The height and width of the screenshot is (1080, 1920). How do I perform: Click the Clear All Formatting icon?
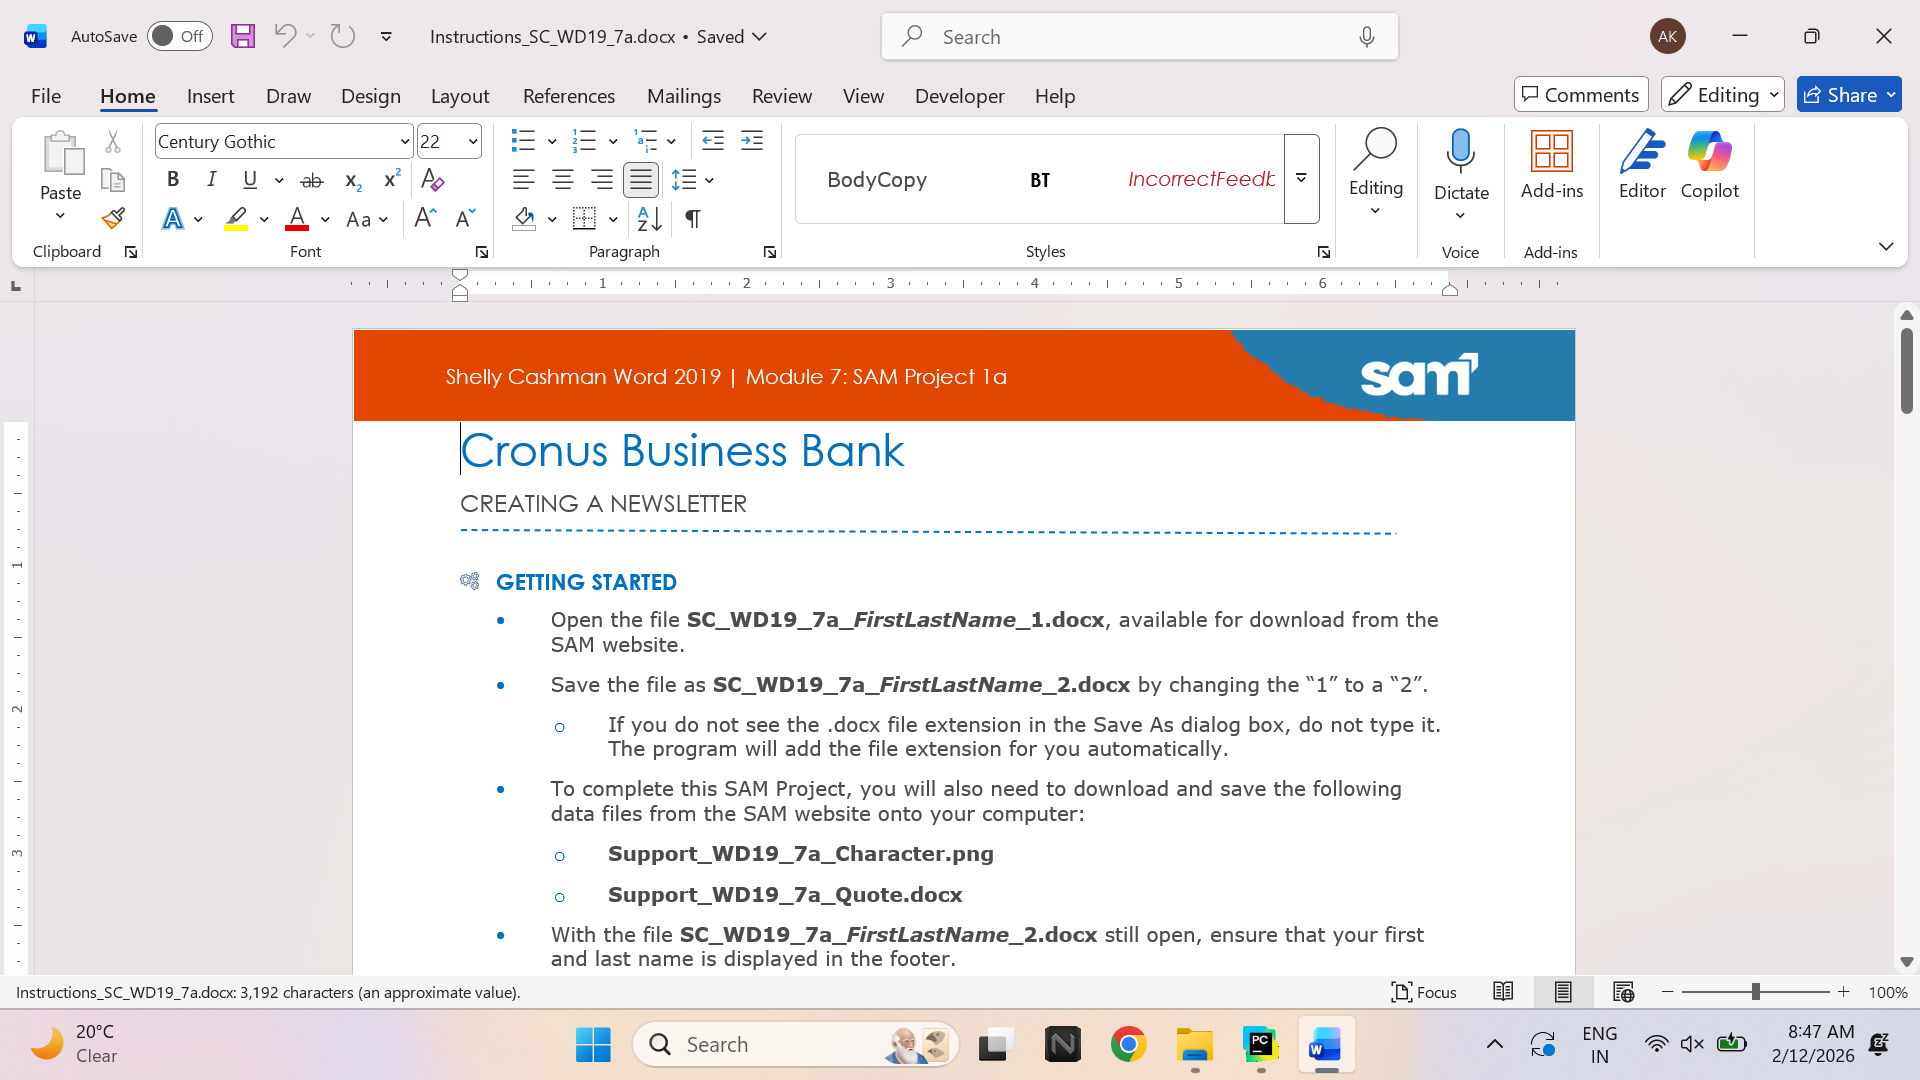432,180
